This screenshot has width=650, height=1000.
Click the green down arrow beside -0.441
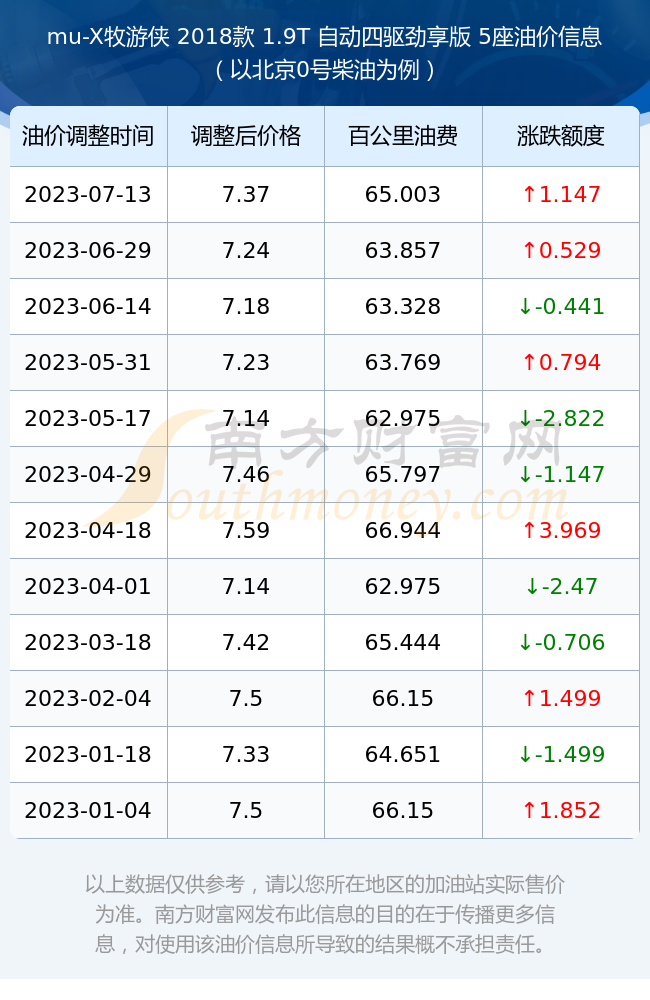click(525, 306)
